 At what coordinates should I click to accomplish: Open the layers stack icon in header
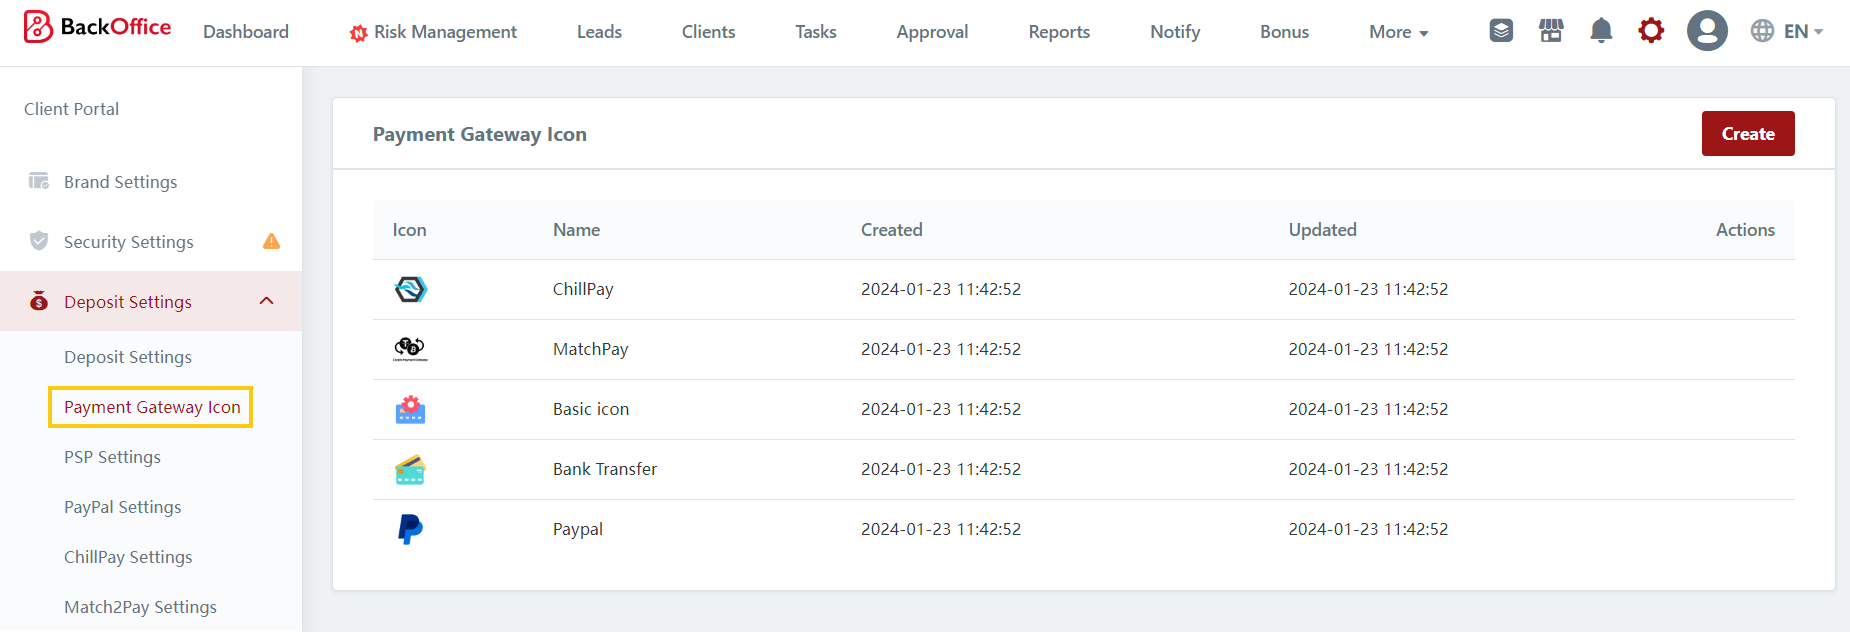click(x=1501, y=31)
